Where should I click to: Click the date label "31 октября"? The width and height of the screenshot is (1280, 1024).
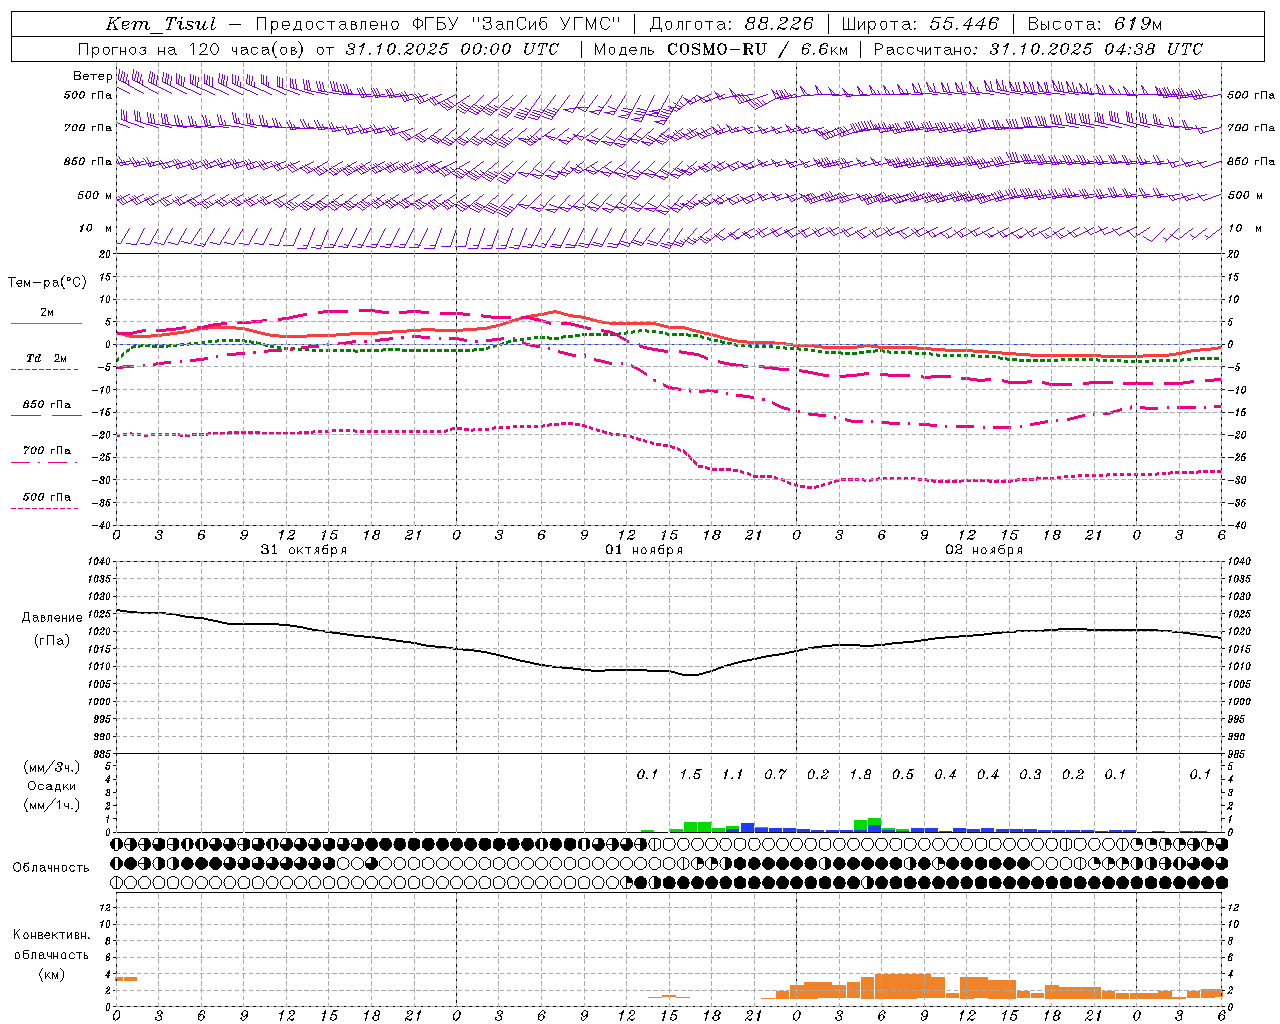304,549
